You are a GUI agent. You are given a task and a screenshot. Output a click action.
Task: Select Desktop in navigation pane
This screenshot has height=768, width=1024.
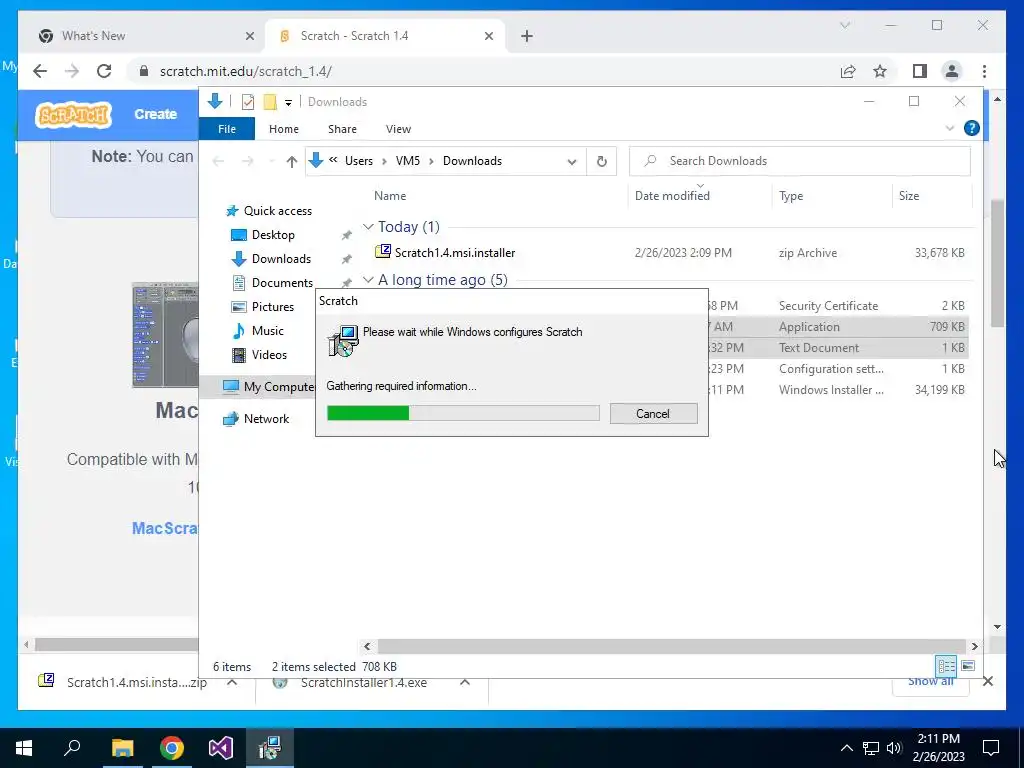(264, 235)
